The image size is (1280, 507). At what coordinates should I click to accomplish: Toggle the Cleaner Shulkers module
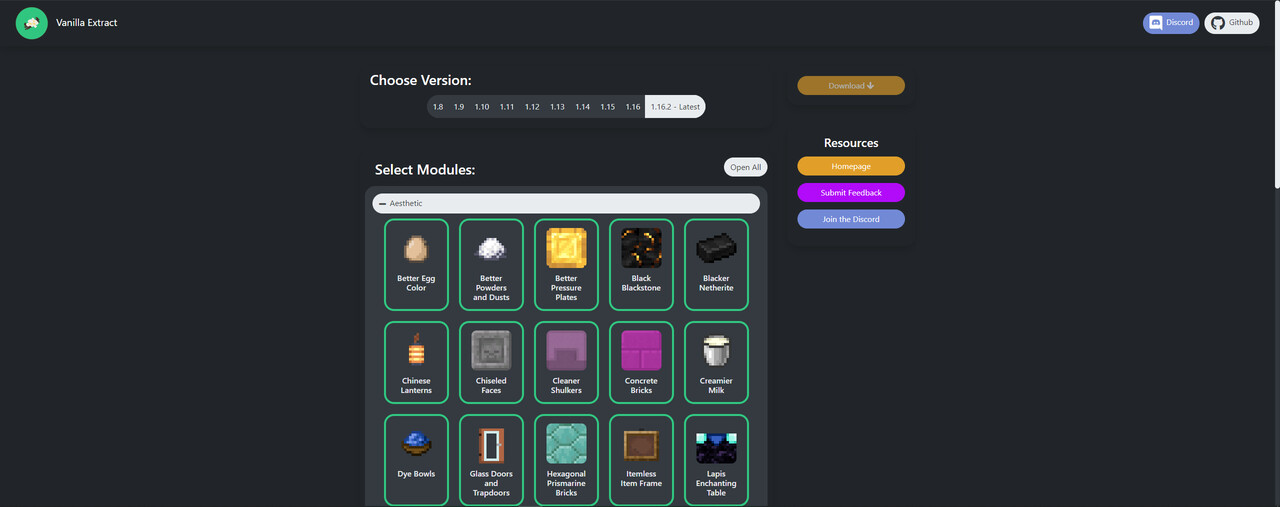tap(566, 363)
